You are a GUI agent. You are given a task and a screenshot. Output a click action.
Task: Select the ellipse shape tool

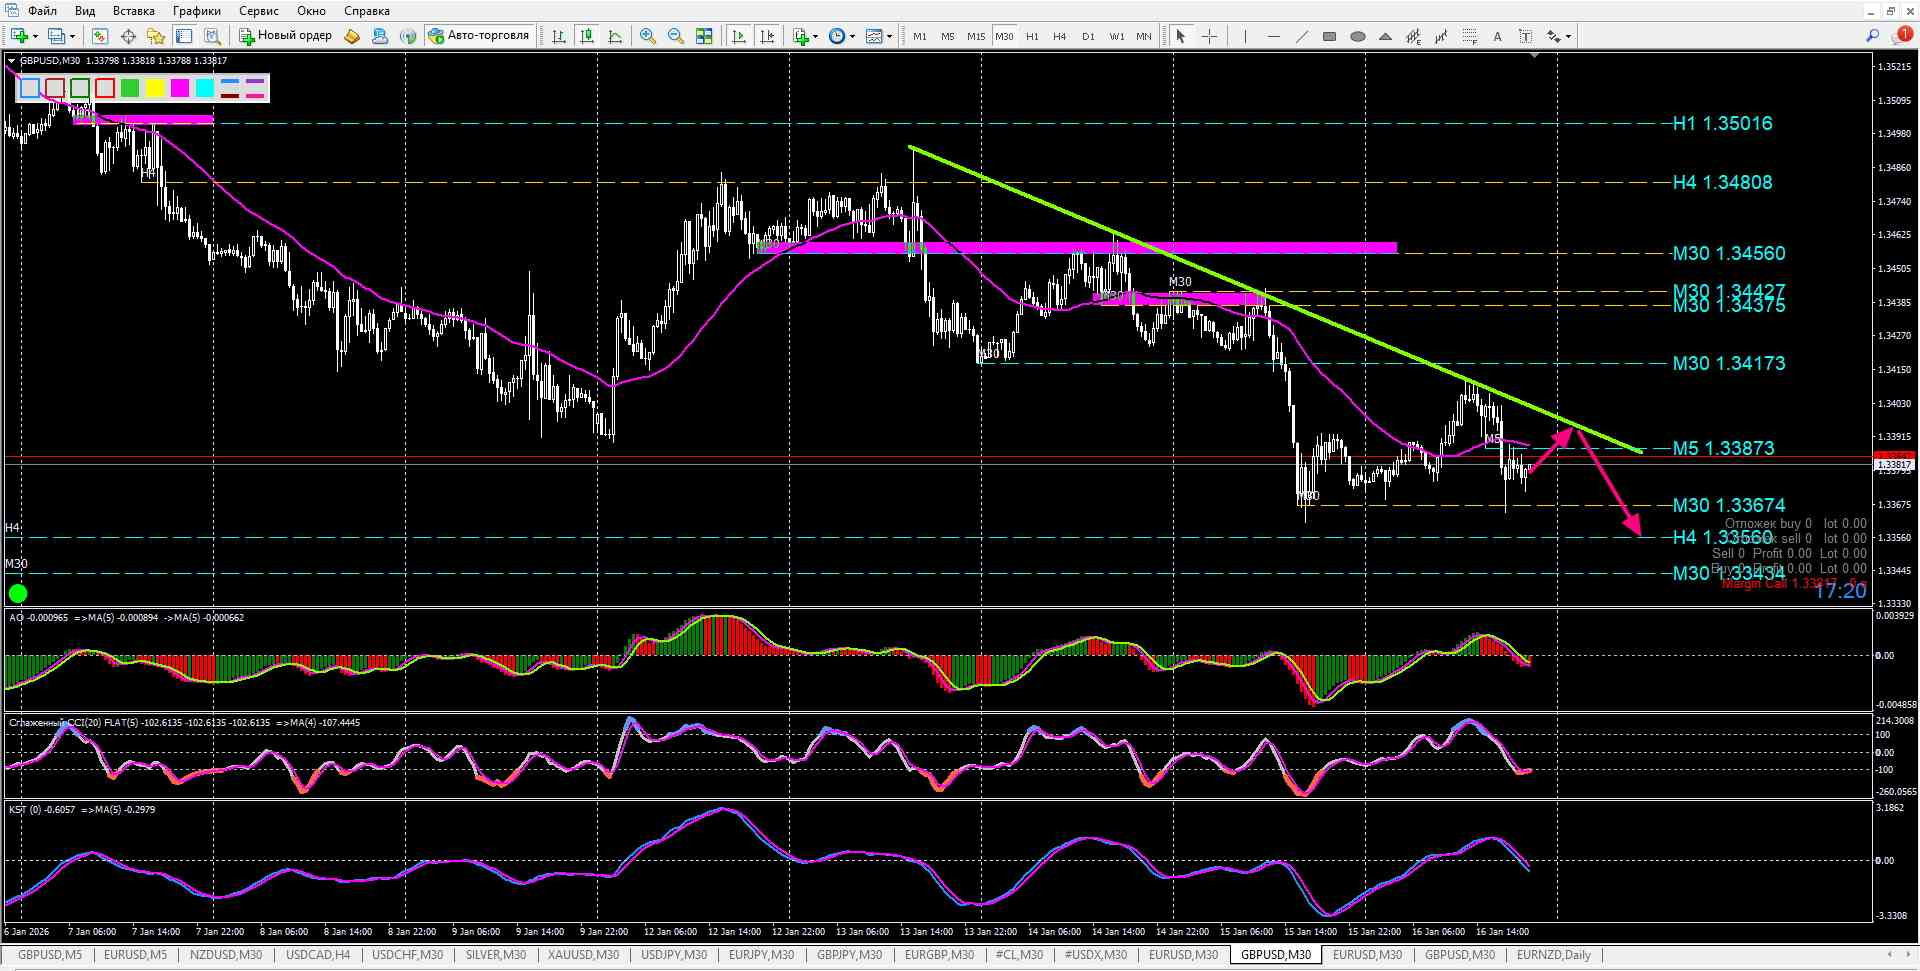tap(1357, 36)
